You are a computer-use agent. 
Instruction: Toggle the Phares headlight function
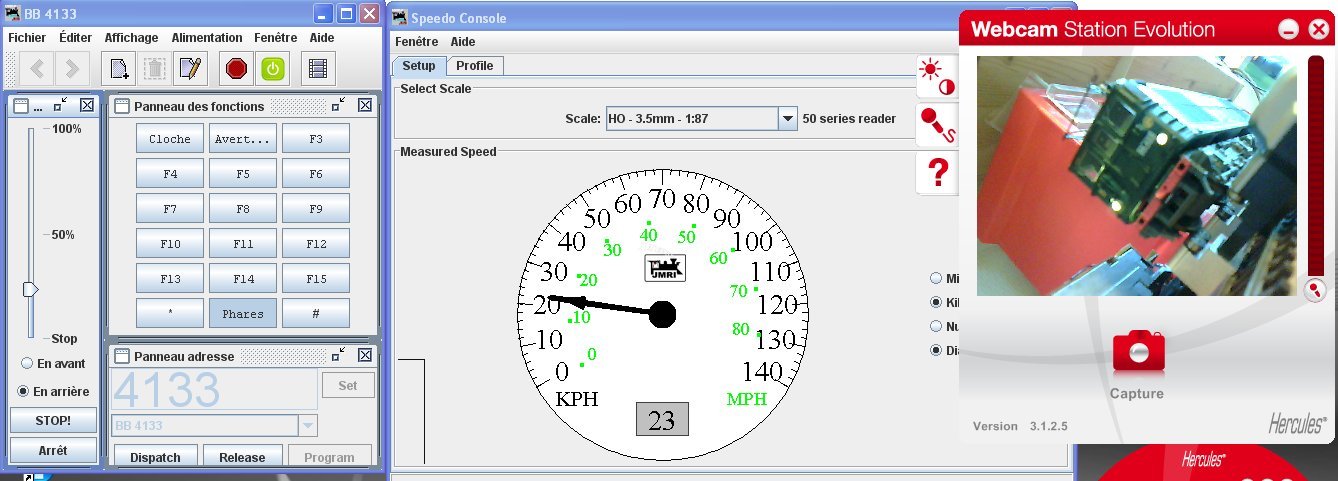[243, 313]
